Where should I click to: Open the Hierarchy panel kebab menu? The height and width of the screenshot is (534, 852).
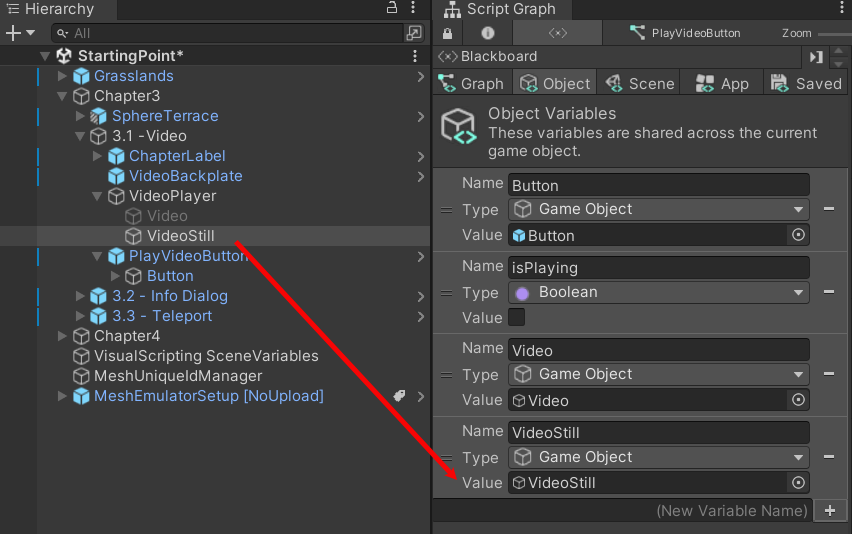[413, 8]
